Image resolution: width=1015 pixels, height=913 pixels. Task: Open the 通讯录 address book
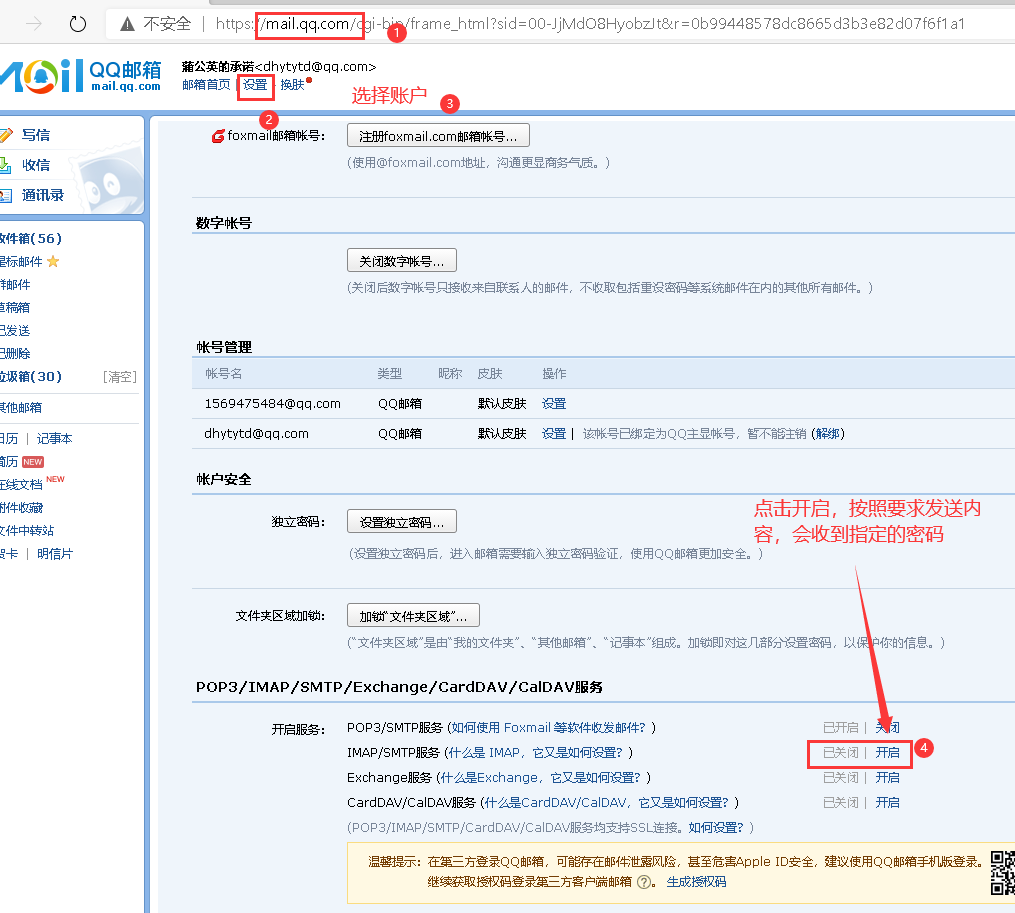coord(43,195)
